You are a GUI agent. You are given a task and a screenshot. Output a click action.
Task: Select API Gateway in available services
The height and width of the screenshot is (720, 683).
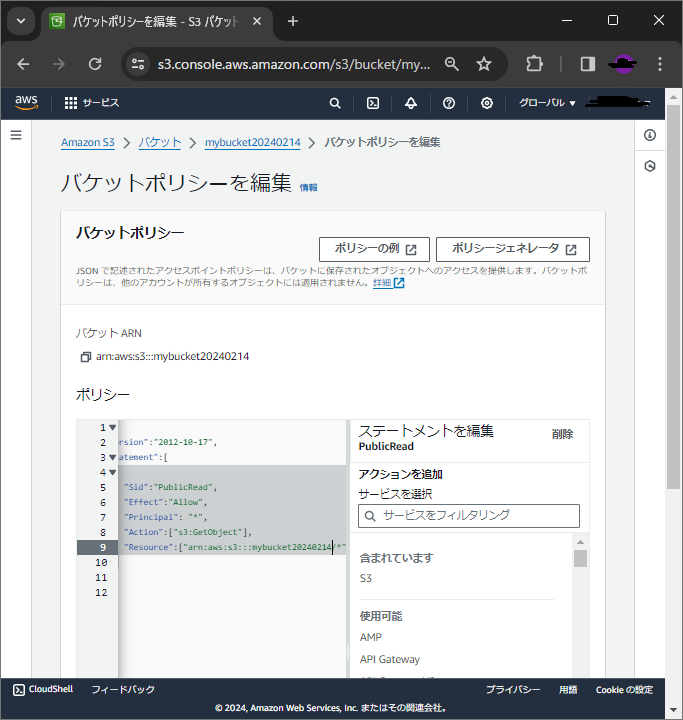point(389,659)
